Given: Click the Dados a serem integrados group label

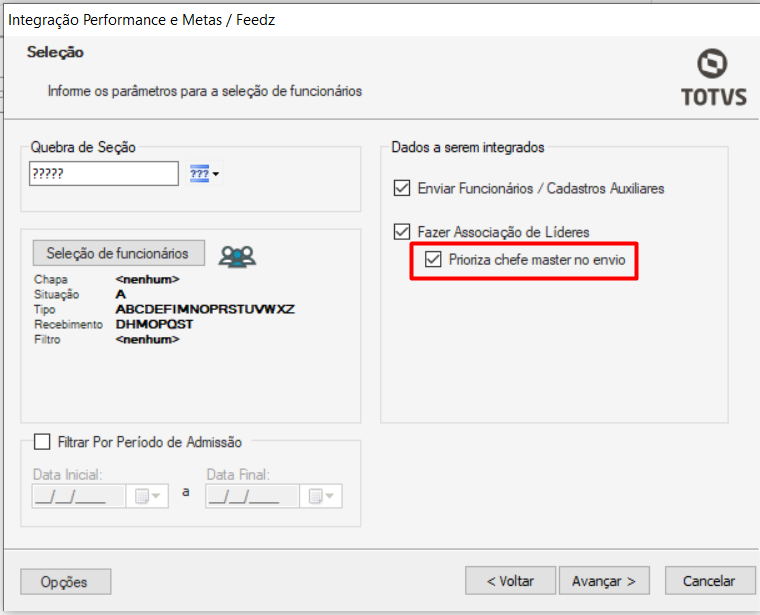Looking at the screenshot, I should point(468,147).
